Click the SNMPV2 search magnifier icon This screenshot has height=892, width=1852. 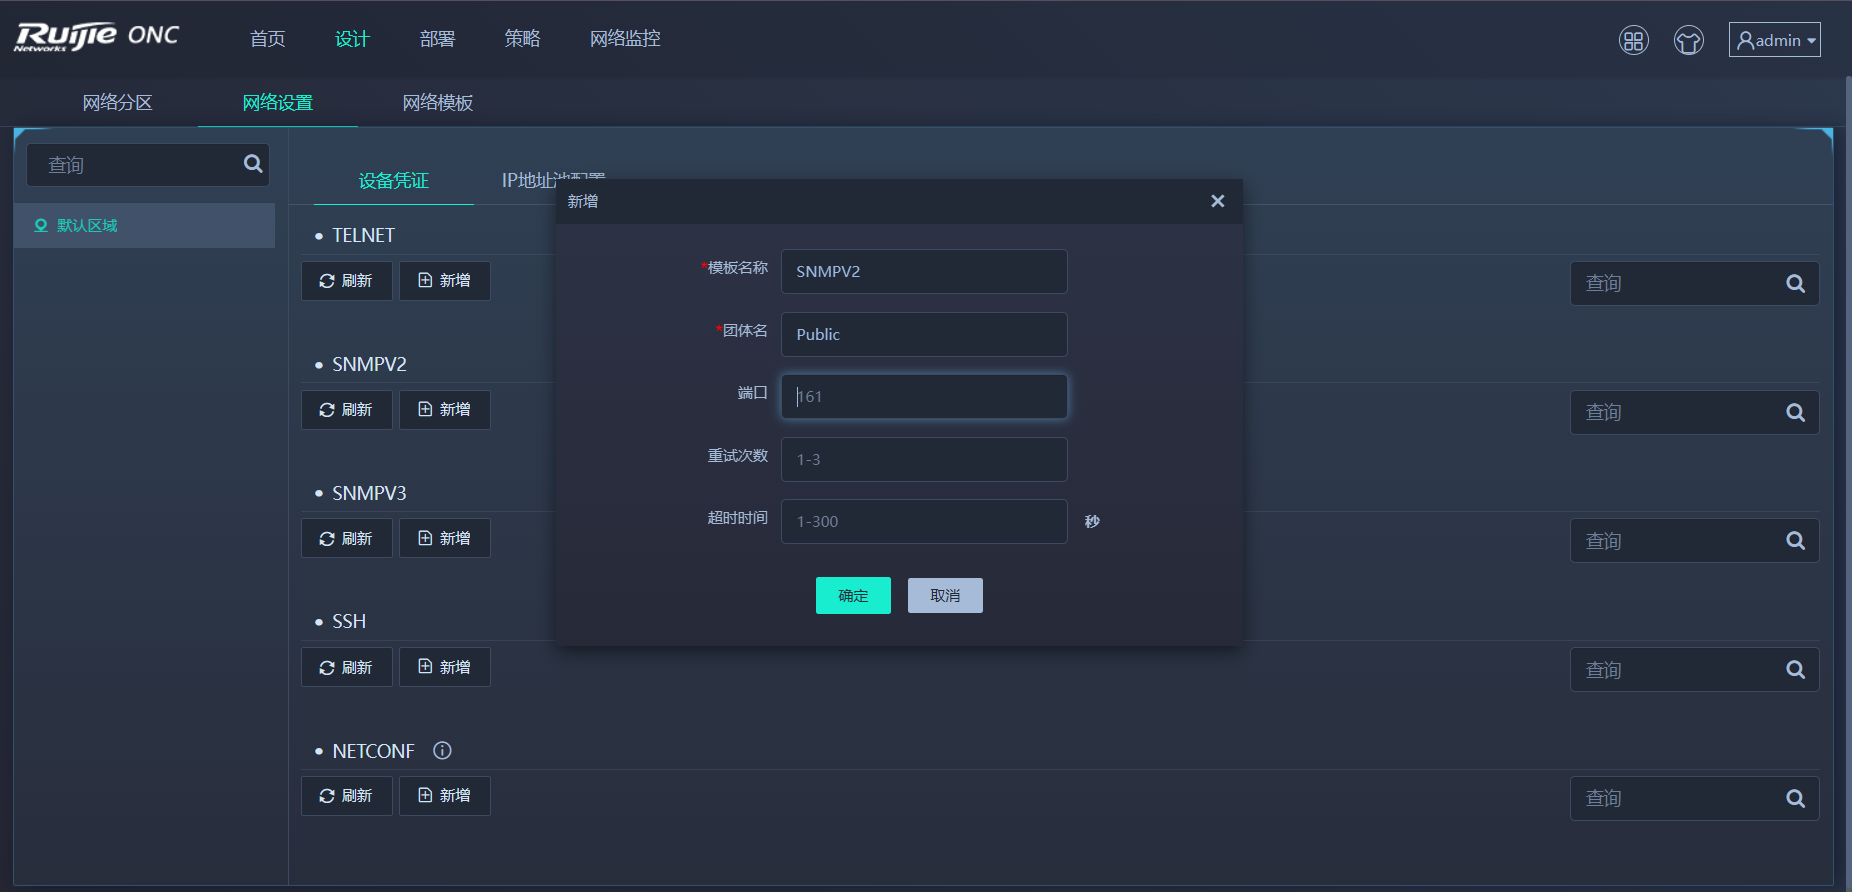point(1796,413)
